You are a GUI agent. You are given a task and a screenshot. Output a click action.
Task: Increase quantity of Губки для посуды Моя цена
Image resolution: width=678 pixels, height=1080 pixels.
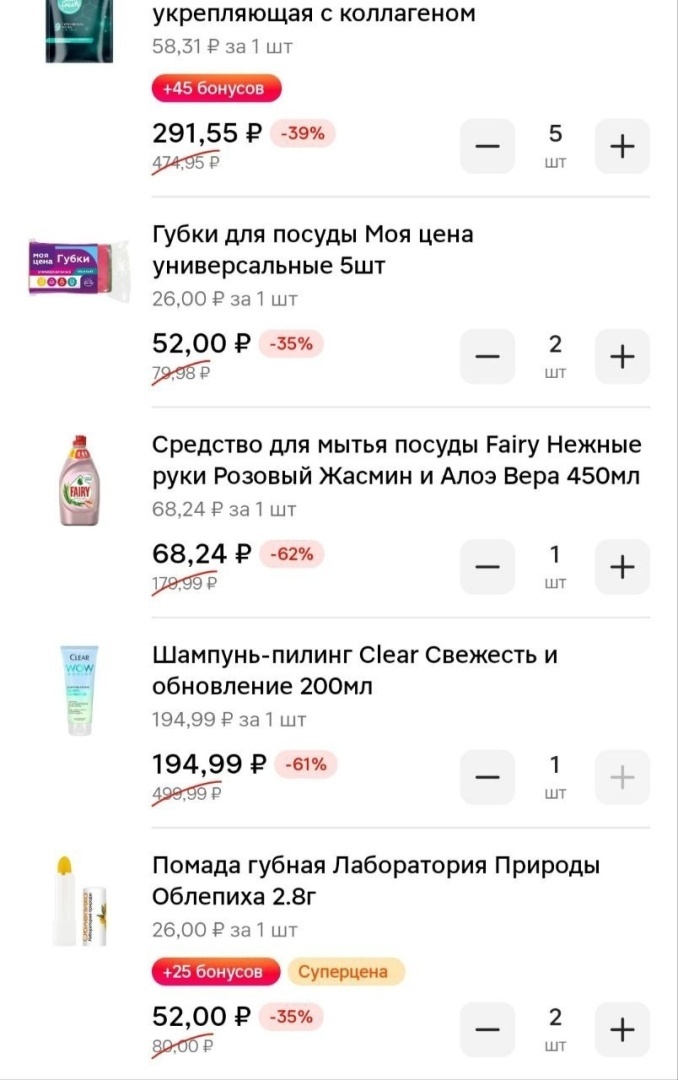tap(622, 356)
